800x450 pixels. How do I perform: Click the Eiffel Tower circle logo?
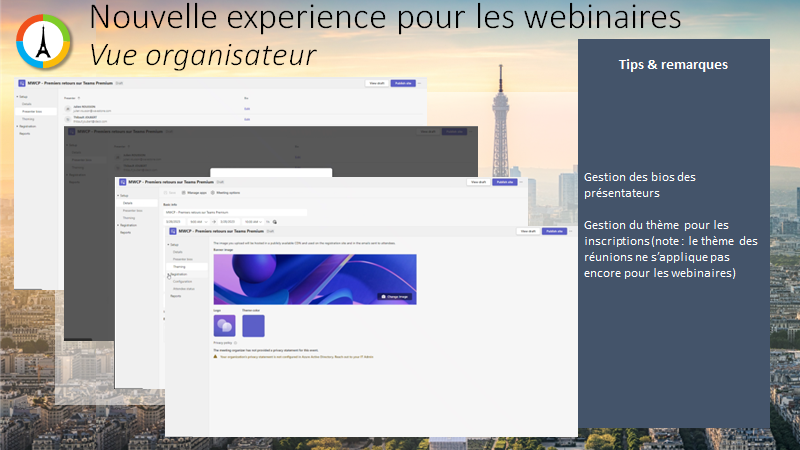(x=43, y=42)
